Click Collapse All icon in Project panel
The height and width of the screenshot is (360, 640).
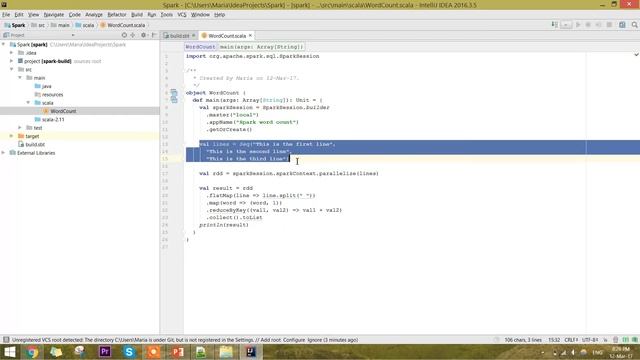(x=133, y=35)
